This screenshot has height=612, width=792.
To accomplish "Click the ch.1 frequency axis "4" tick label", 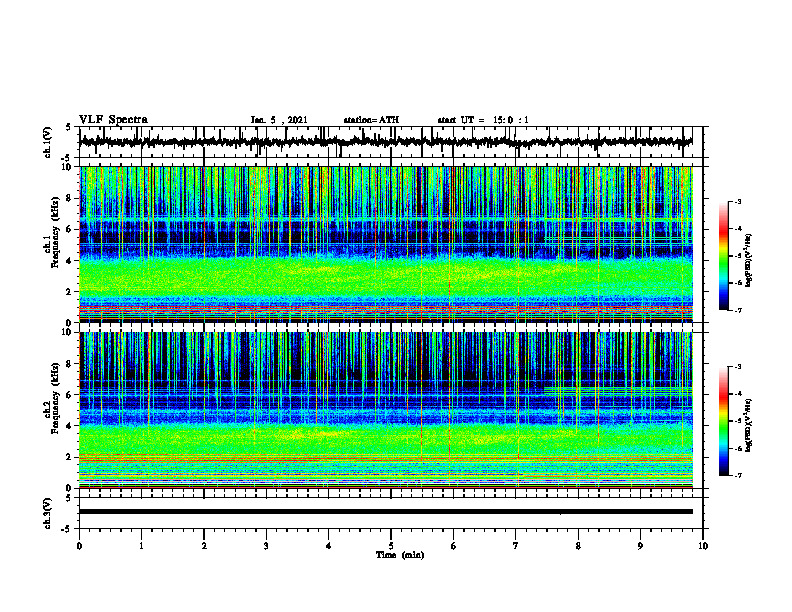I will coord(70,261).
